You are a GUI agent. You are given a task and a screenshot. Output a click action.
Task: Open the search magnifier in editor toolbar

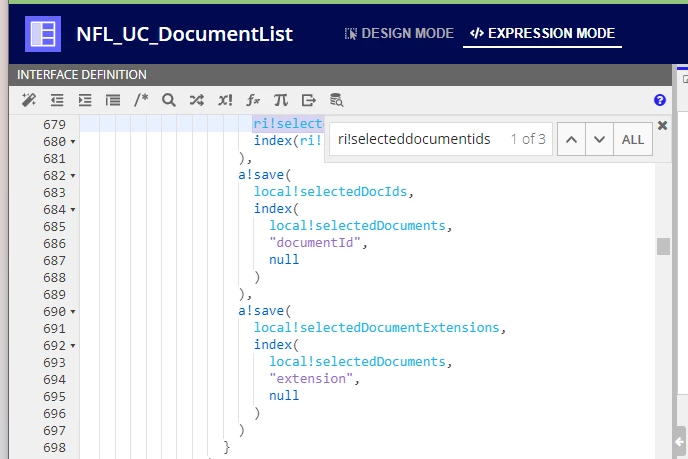pos(169,100)
